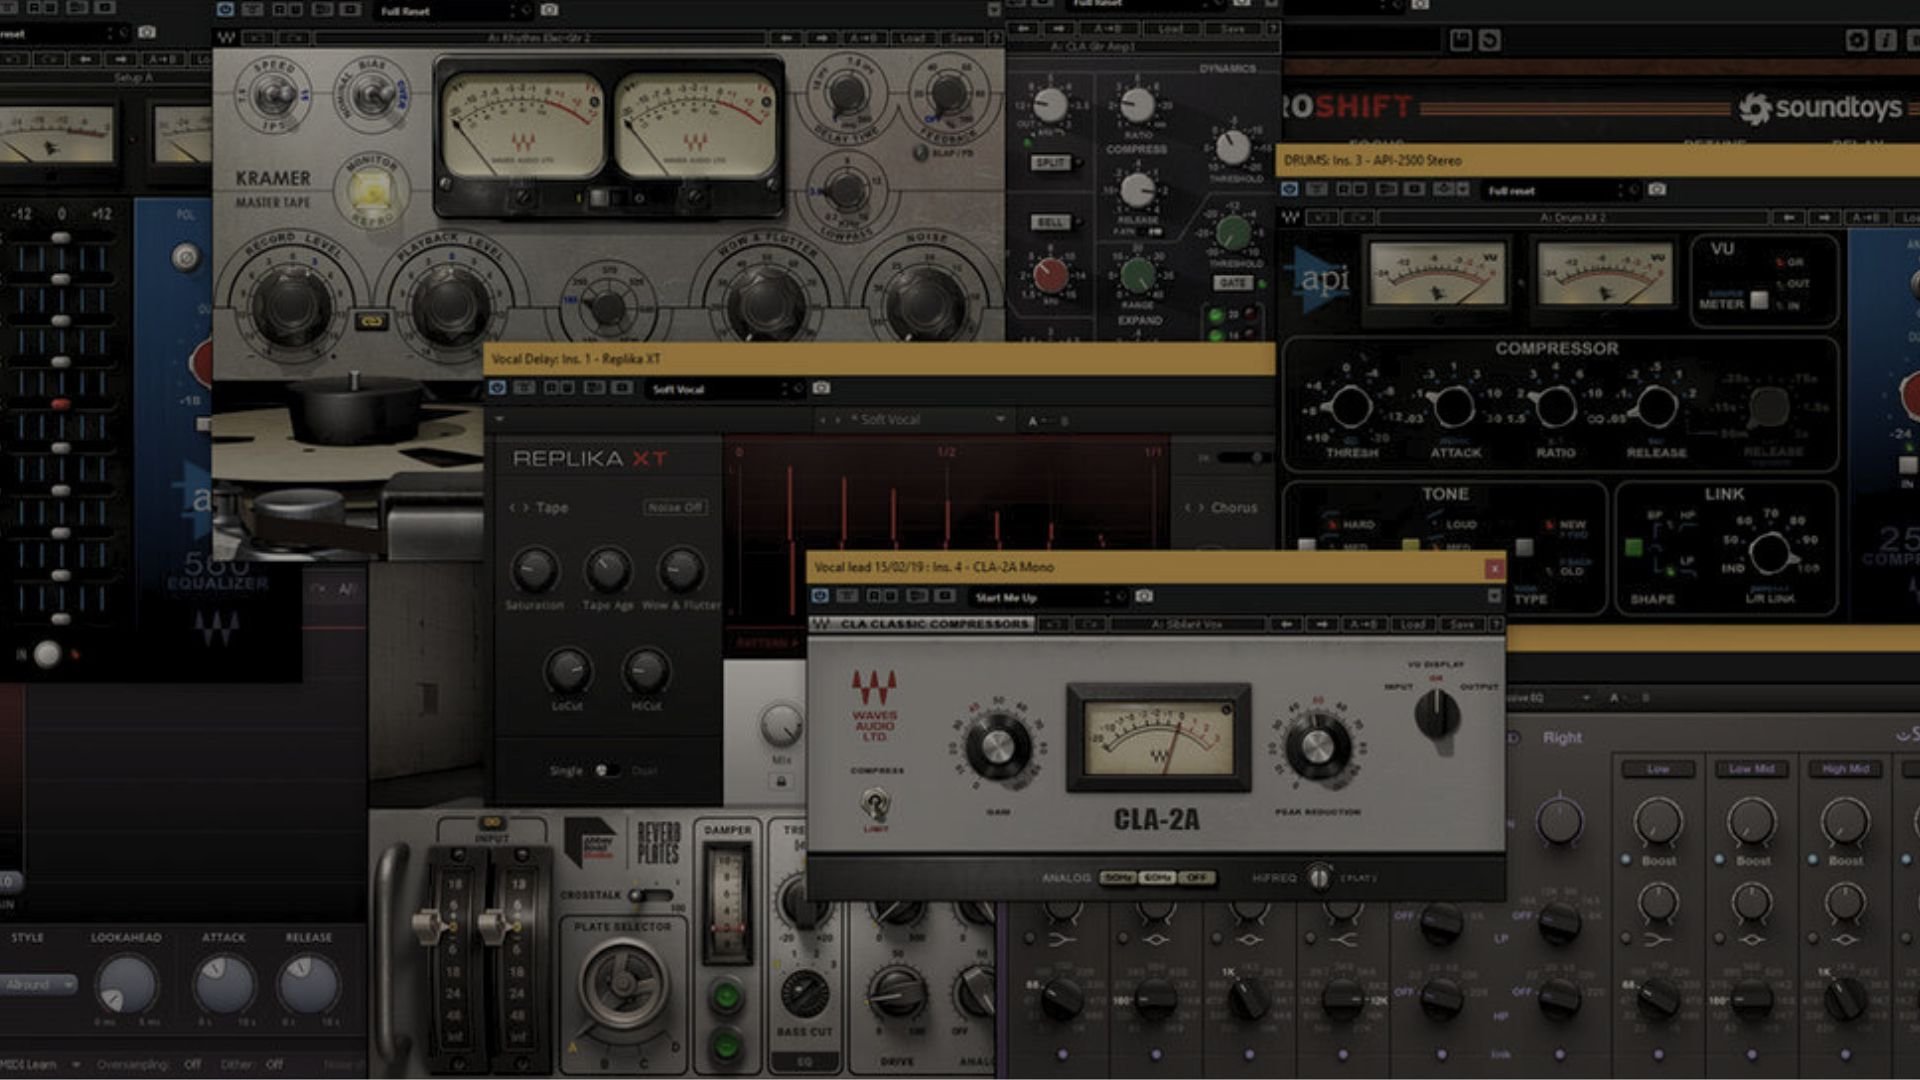Click the right arrow in Kramer Tape toolbar
This screenshot has height=1080, width=1920.
click(x=822, y=38)
